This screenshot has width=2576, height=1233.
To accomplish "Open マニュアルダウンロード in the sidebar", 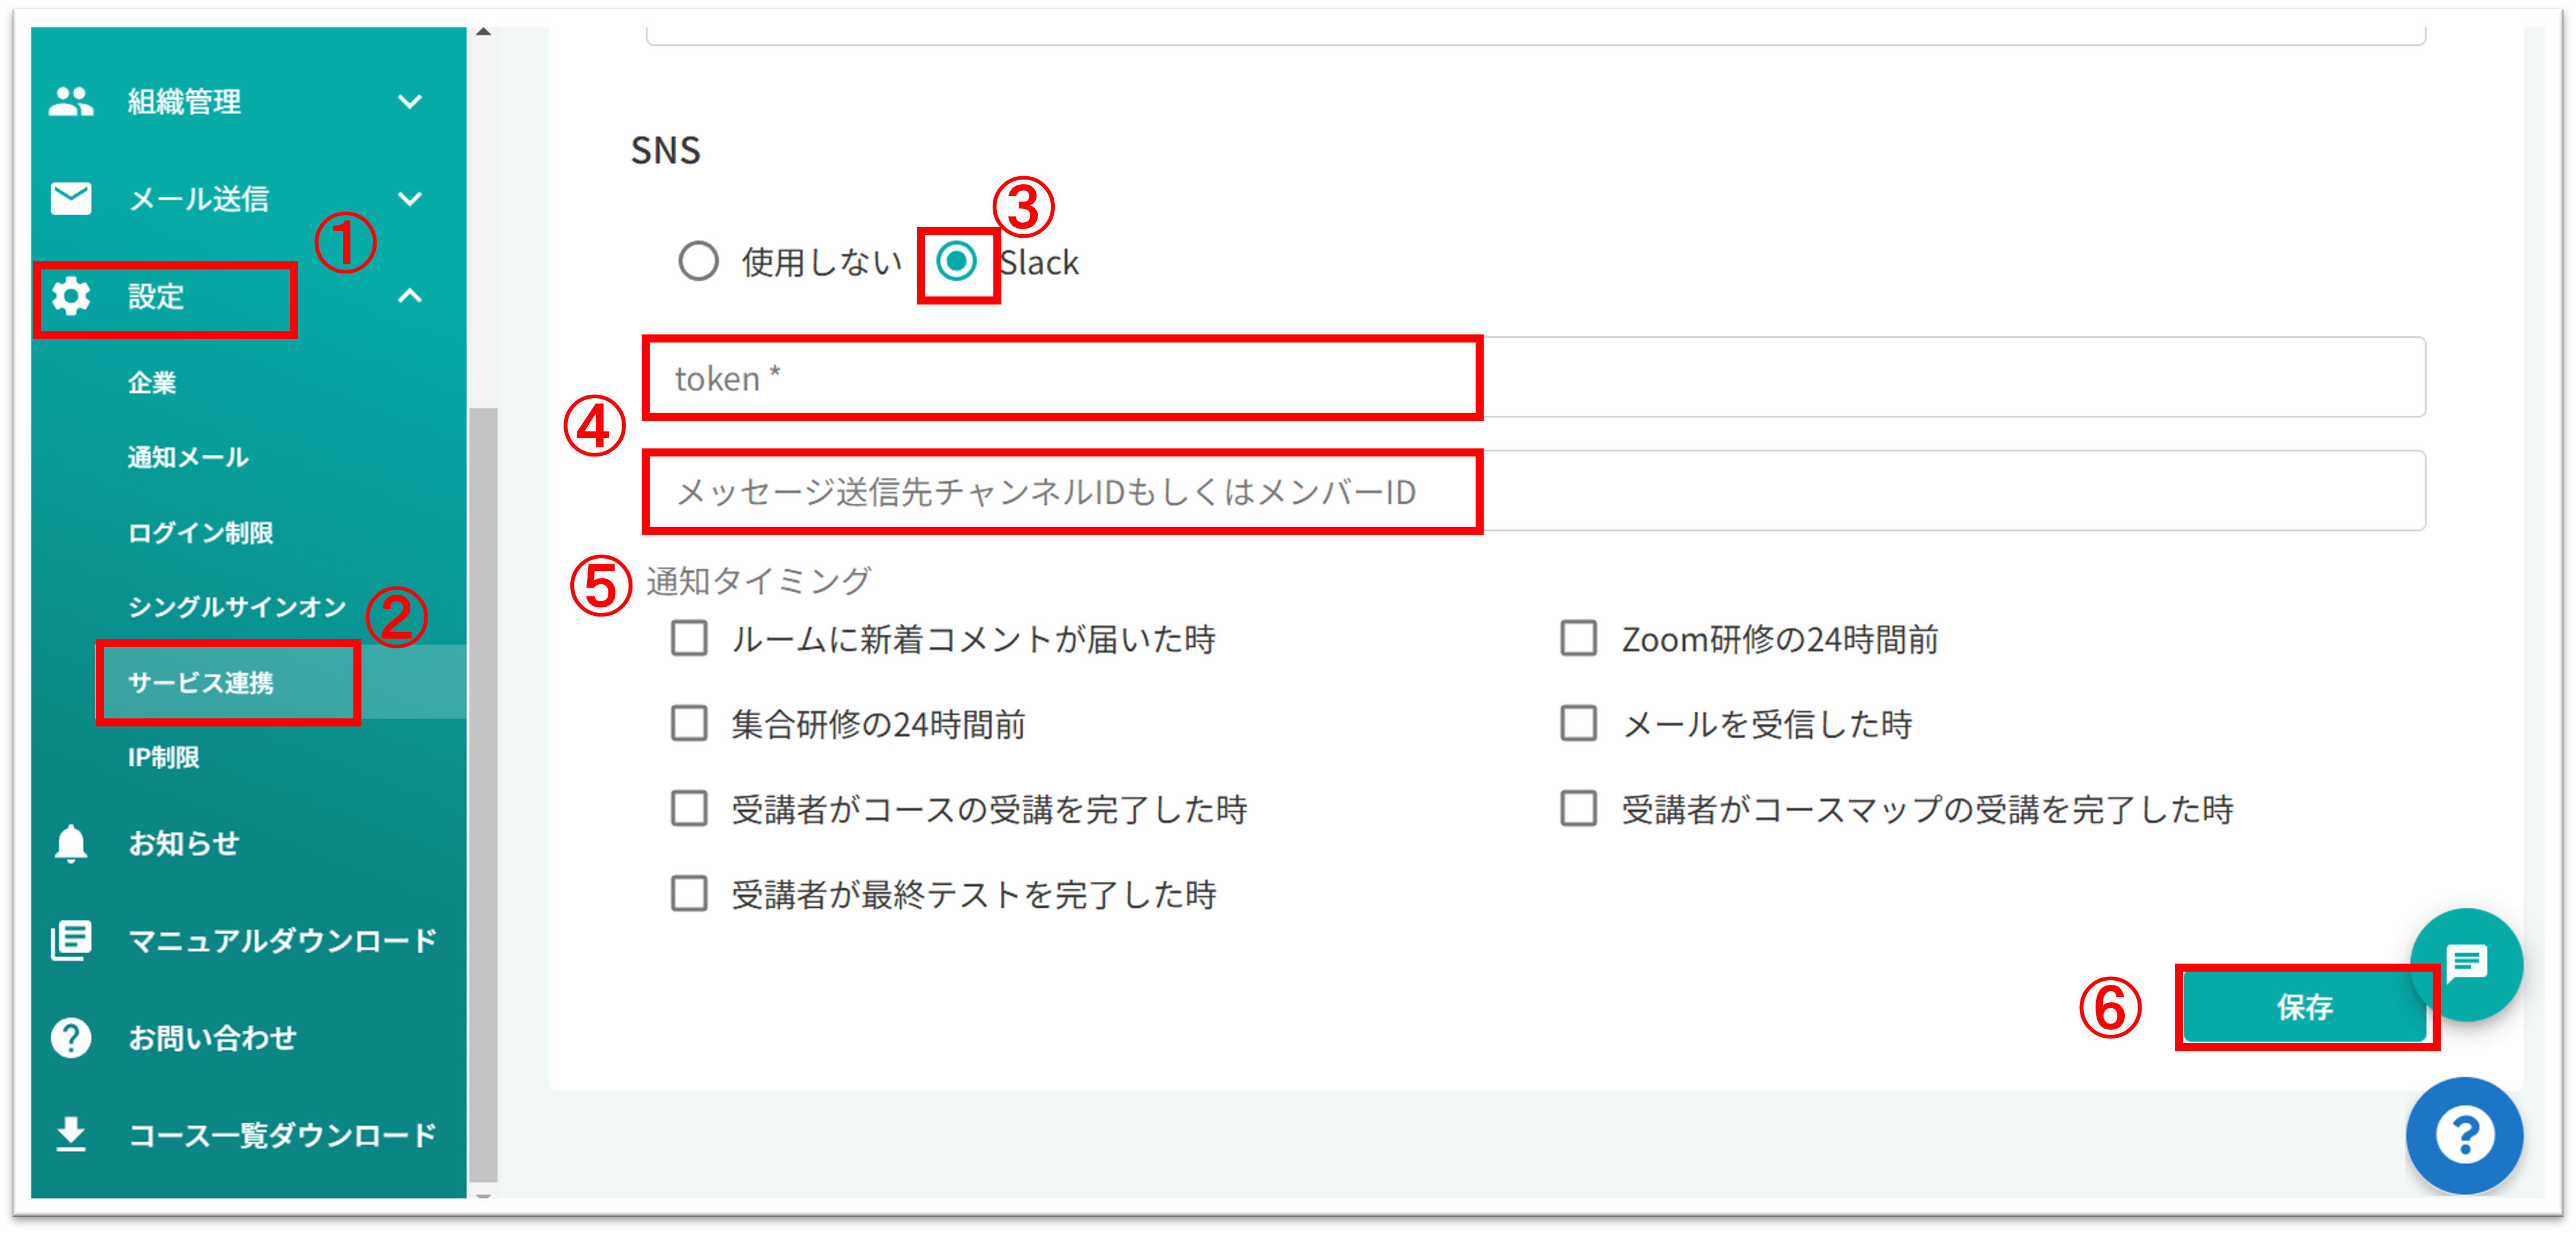I will (x=282, y=940).
